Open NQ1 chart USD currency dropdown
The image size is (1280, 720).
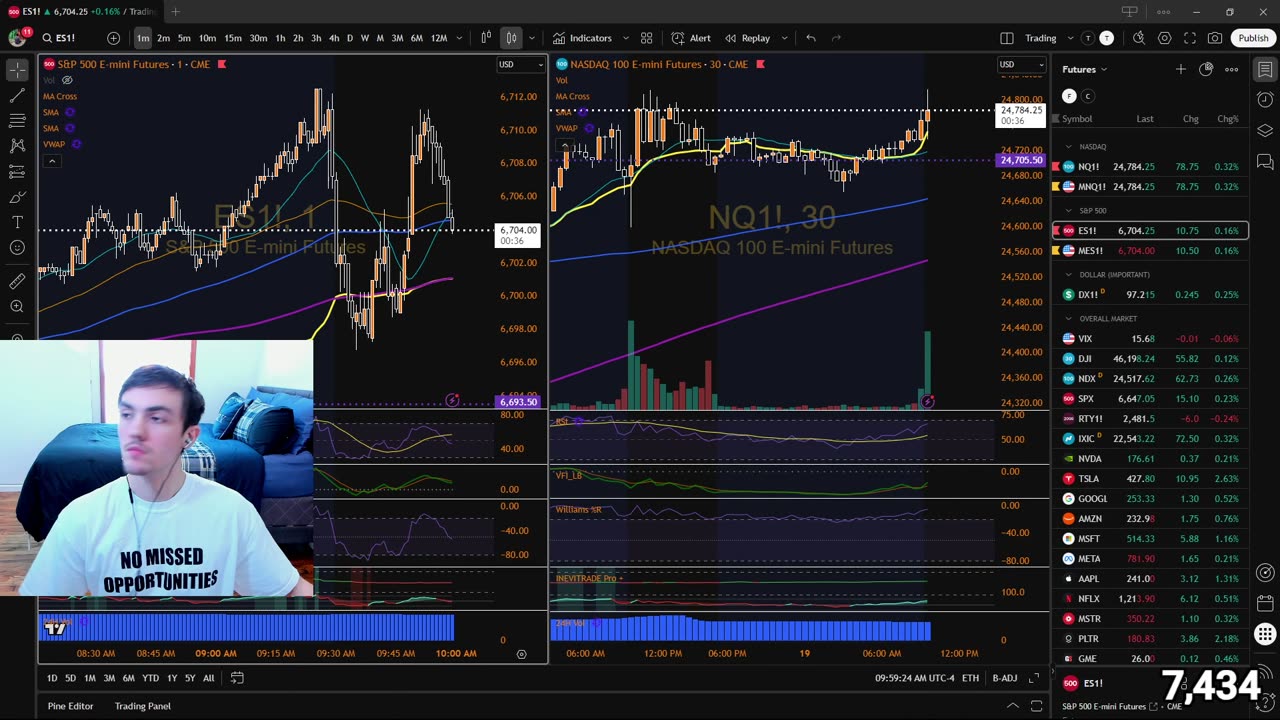tap(1021, 64)
